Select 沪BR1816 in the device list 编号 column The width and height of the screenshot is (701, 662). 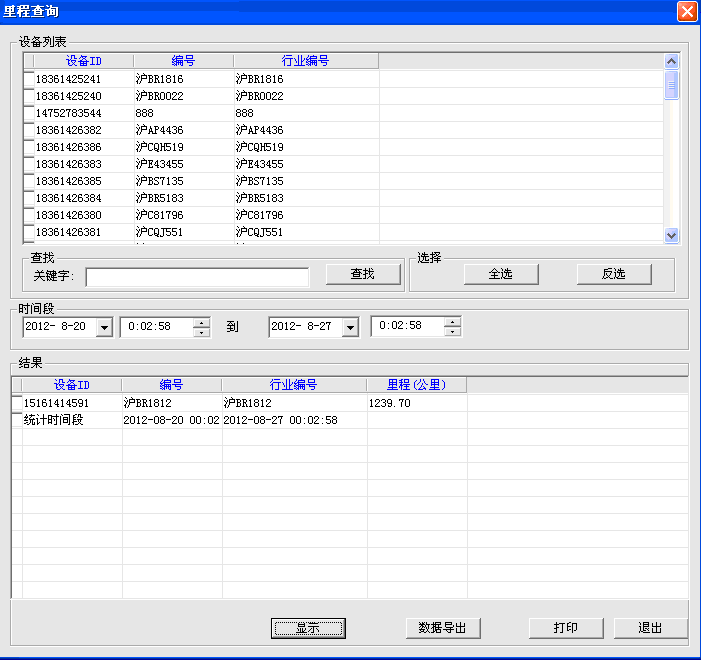(x=160, y=79)
